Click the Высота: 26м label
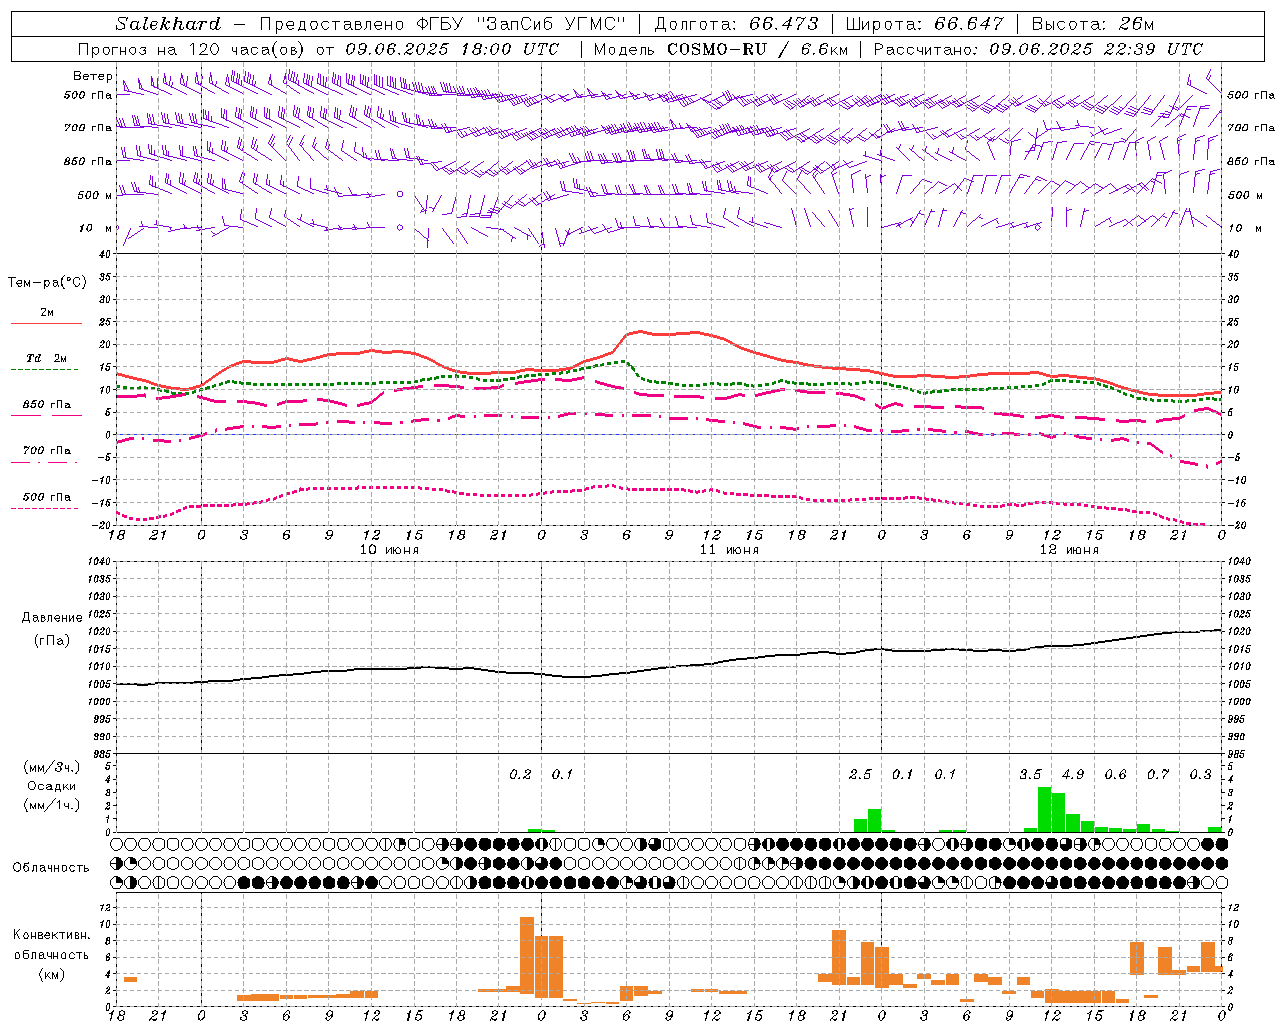The image size is (1280, 1024). 1092,24
